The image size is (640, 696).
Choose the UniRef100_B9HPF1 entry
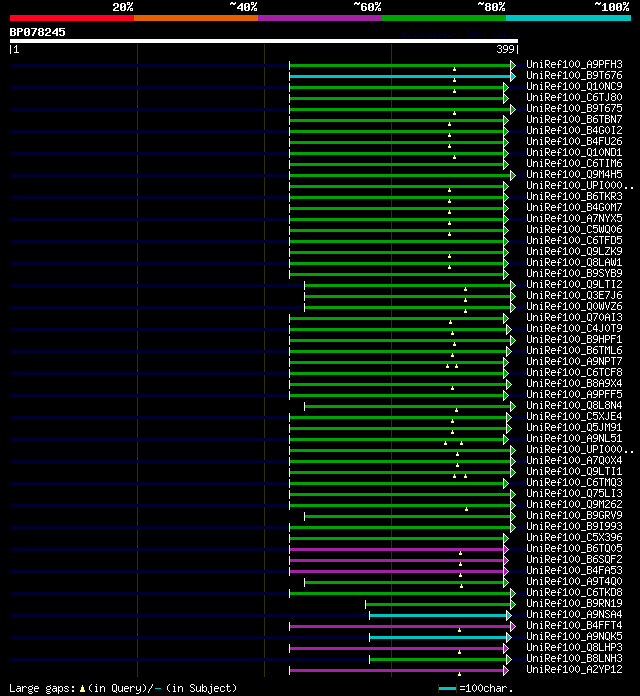[574, 339]
